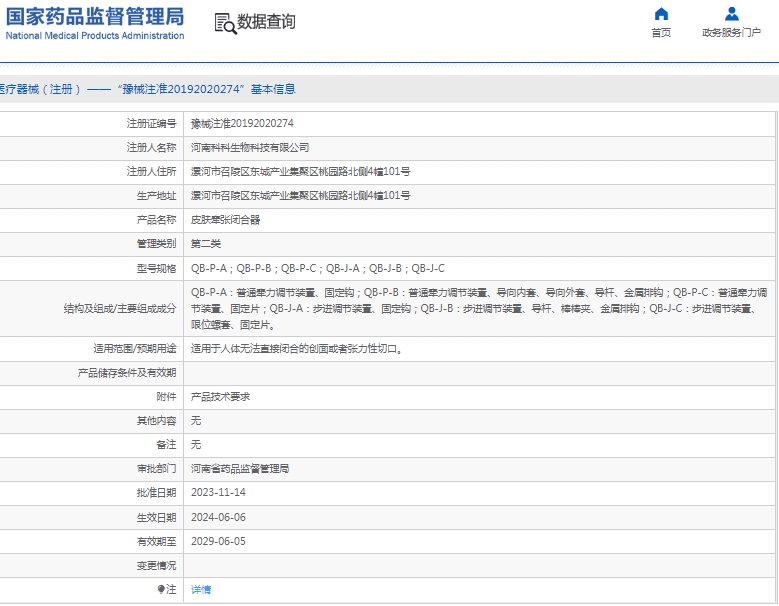The width and height of the screenshot is (779, 606).
Task: Click the 适用于人体无法直接闭合的创面 scope text
Action: click(x=297, y=349)
